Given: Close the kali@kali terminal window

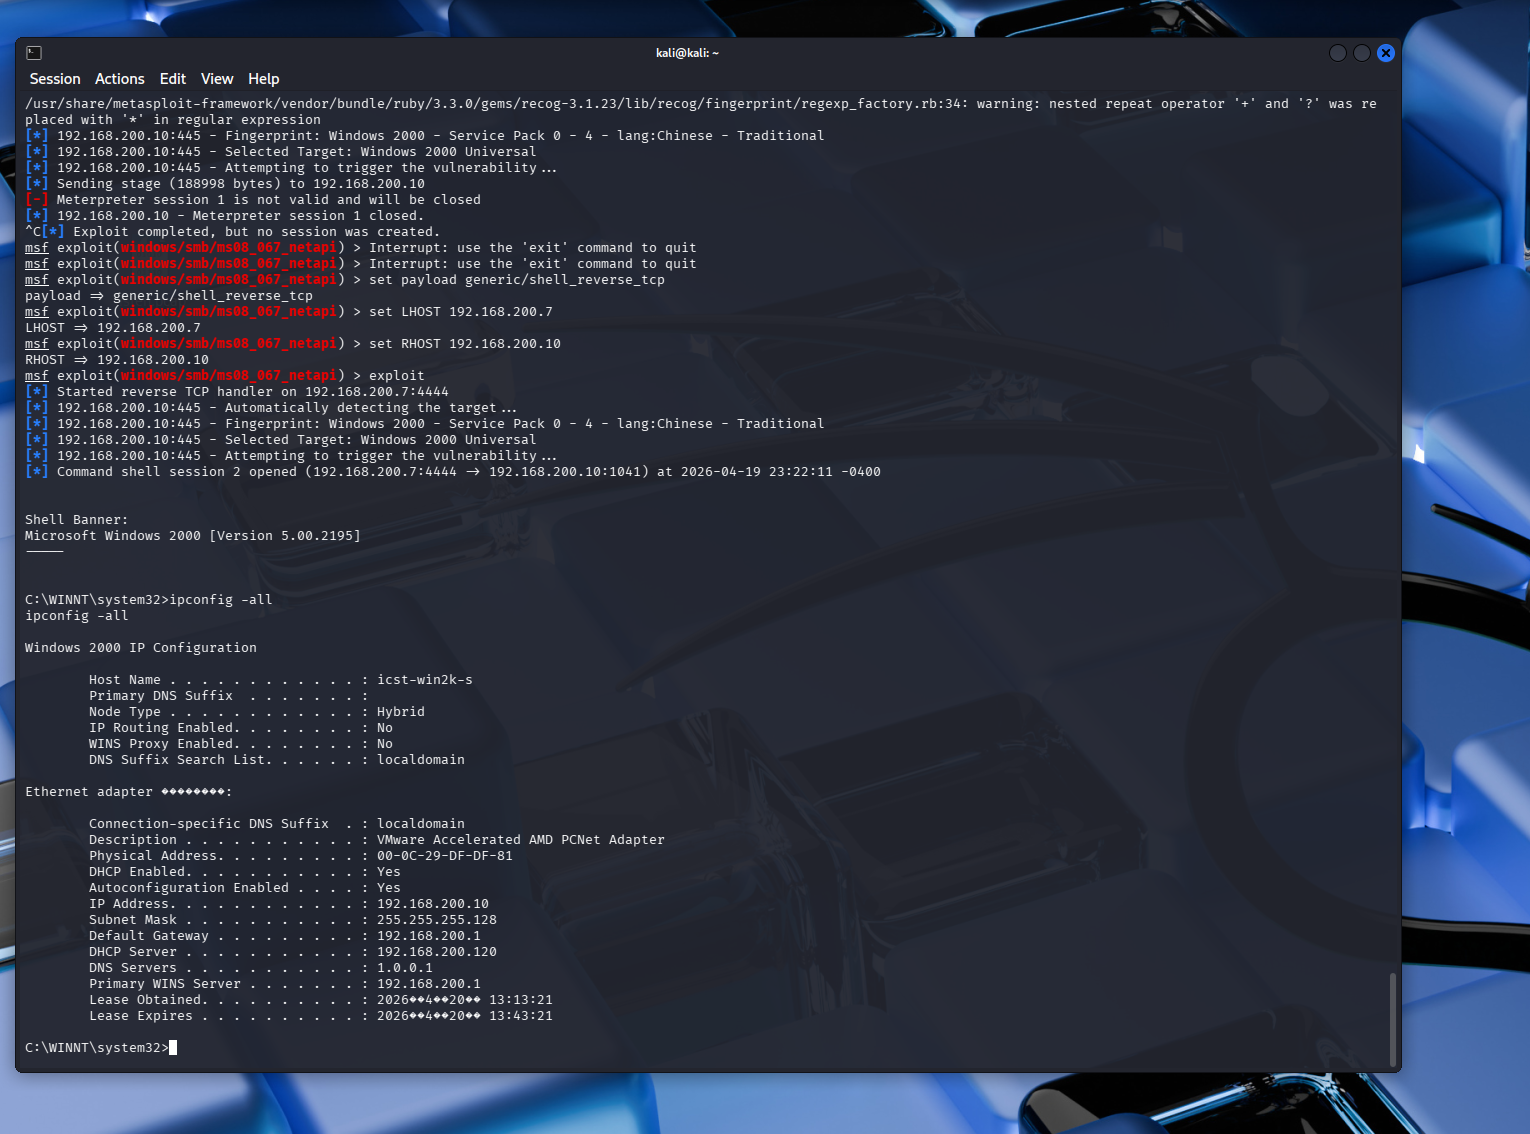Looking at the screenshot, I should pos(1386,53).
